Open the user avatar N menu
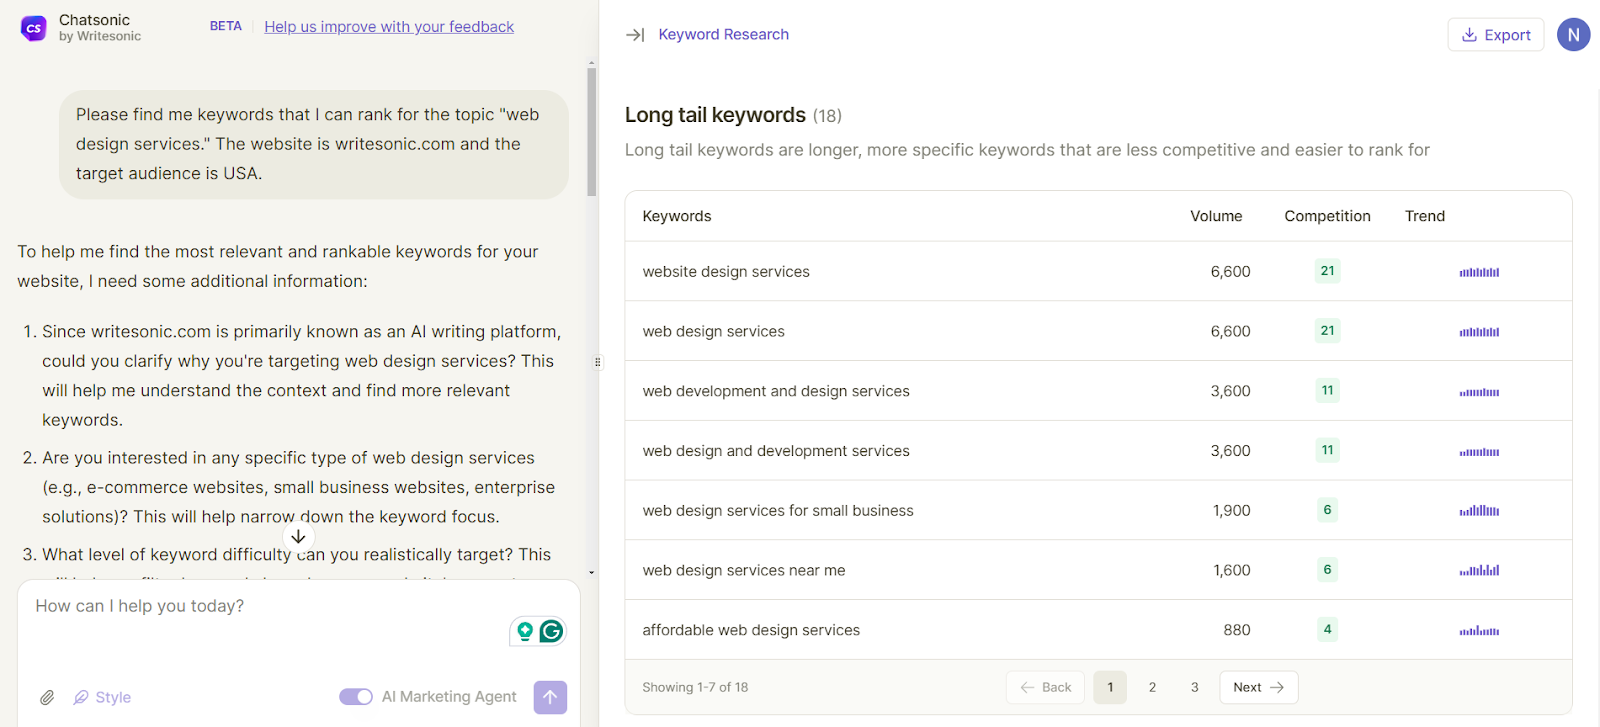 point(1573,35)
